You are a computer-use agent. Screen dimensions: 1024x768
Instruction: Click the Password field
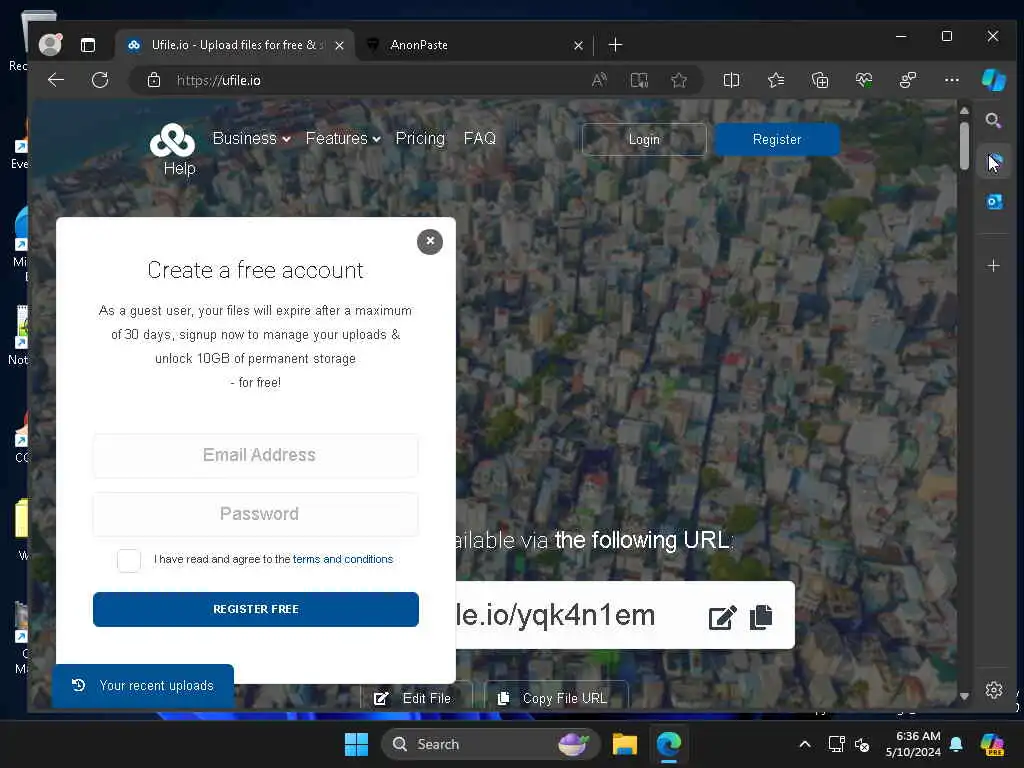(256, 514)
